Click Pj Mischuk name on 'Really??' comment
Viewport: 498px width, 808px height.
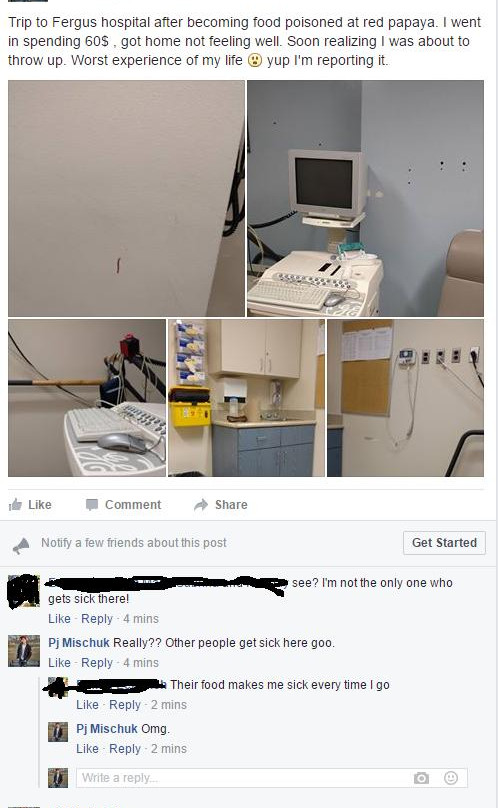click(79, 643)
